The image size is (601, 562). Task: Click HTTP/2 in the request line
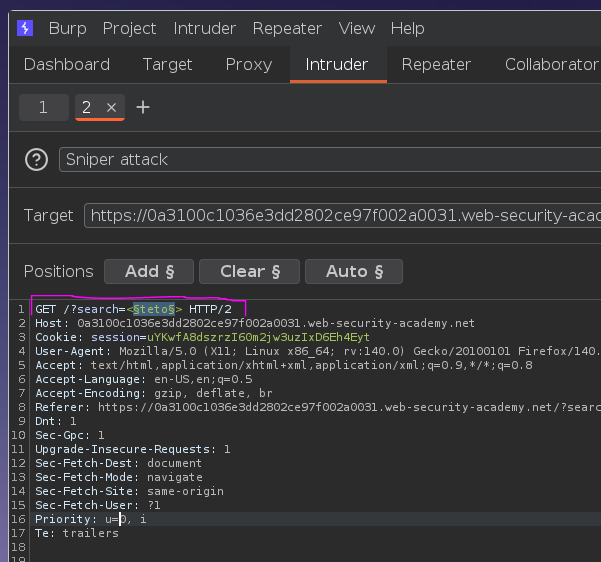pyautogui.click(x=210, y=309)
